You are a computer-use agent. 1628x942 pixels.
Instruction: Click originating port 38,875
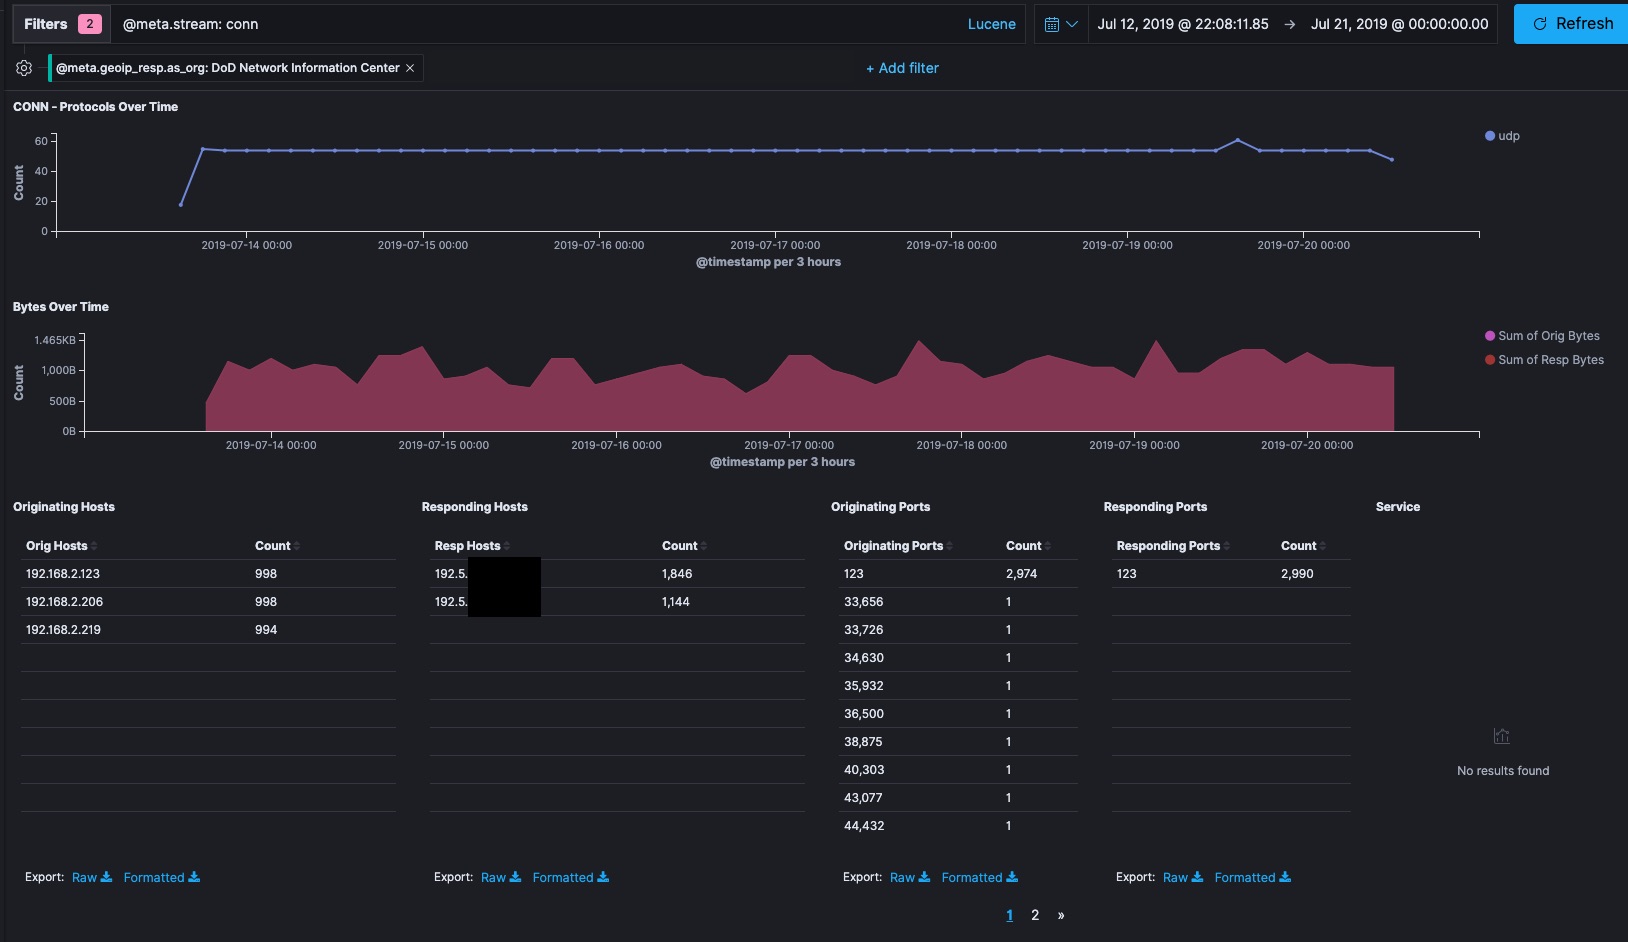(x=863, y=742)
